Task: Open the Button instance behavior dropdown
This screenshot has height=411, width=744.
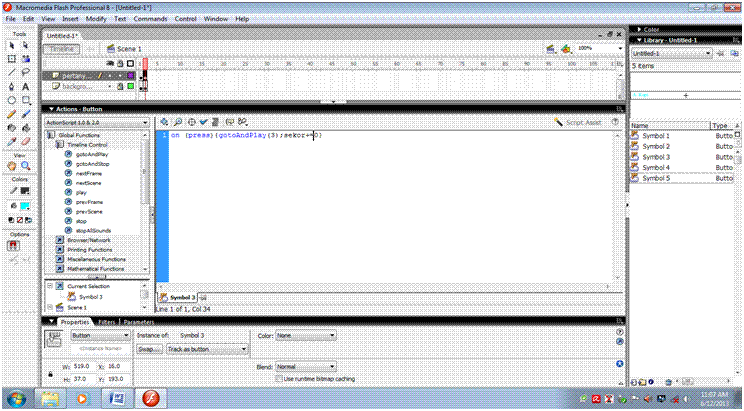Action: tap(100, 336)
